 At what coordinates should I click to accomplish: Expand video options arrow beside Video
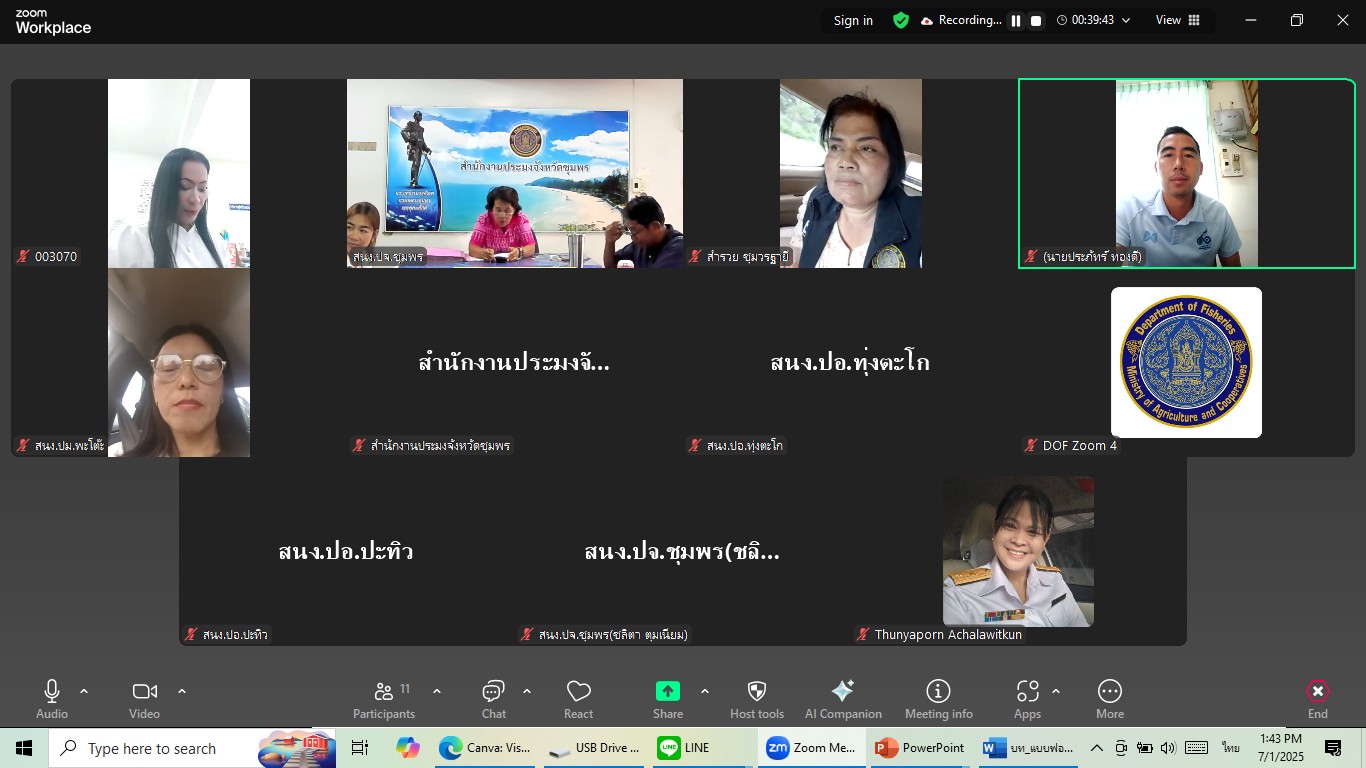[182, 691]
